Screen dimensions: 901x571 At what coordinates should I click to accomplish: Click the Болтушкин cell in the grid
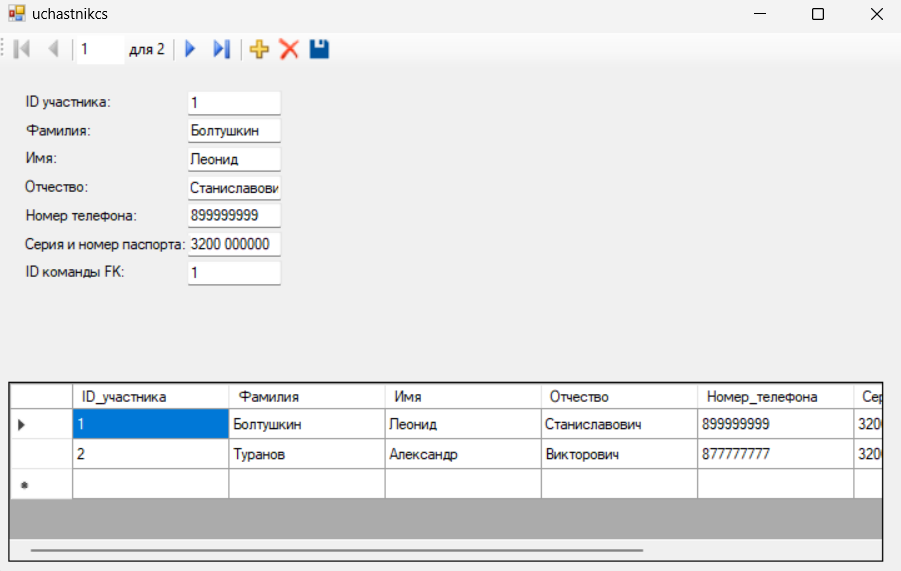pyautogui.click(x=307, y=424)
